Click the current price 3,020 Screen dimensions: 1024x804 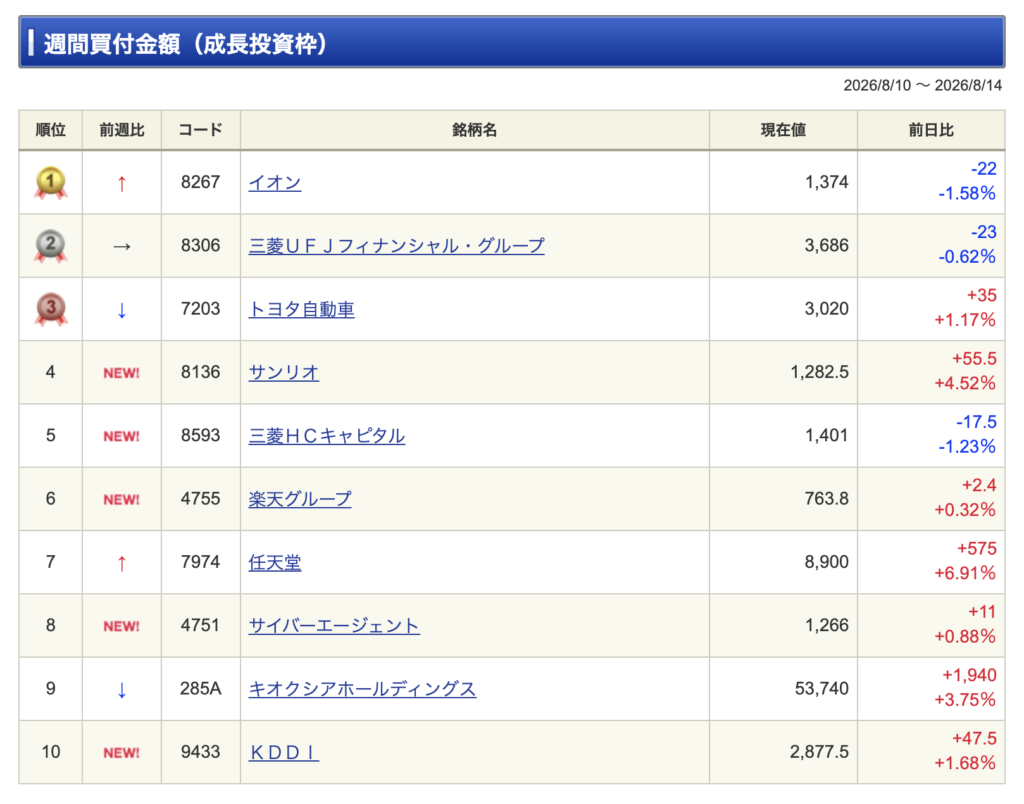click(826, 309)
